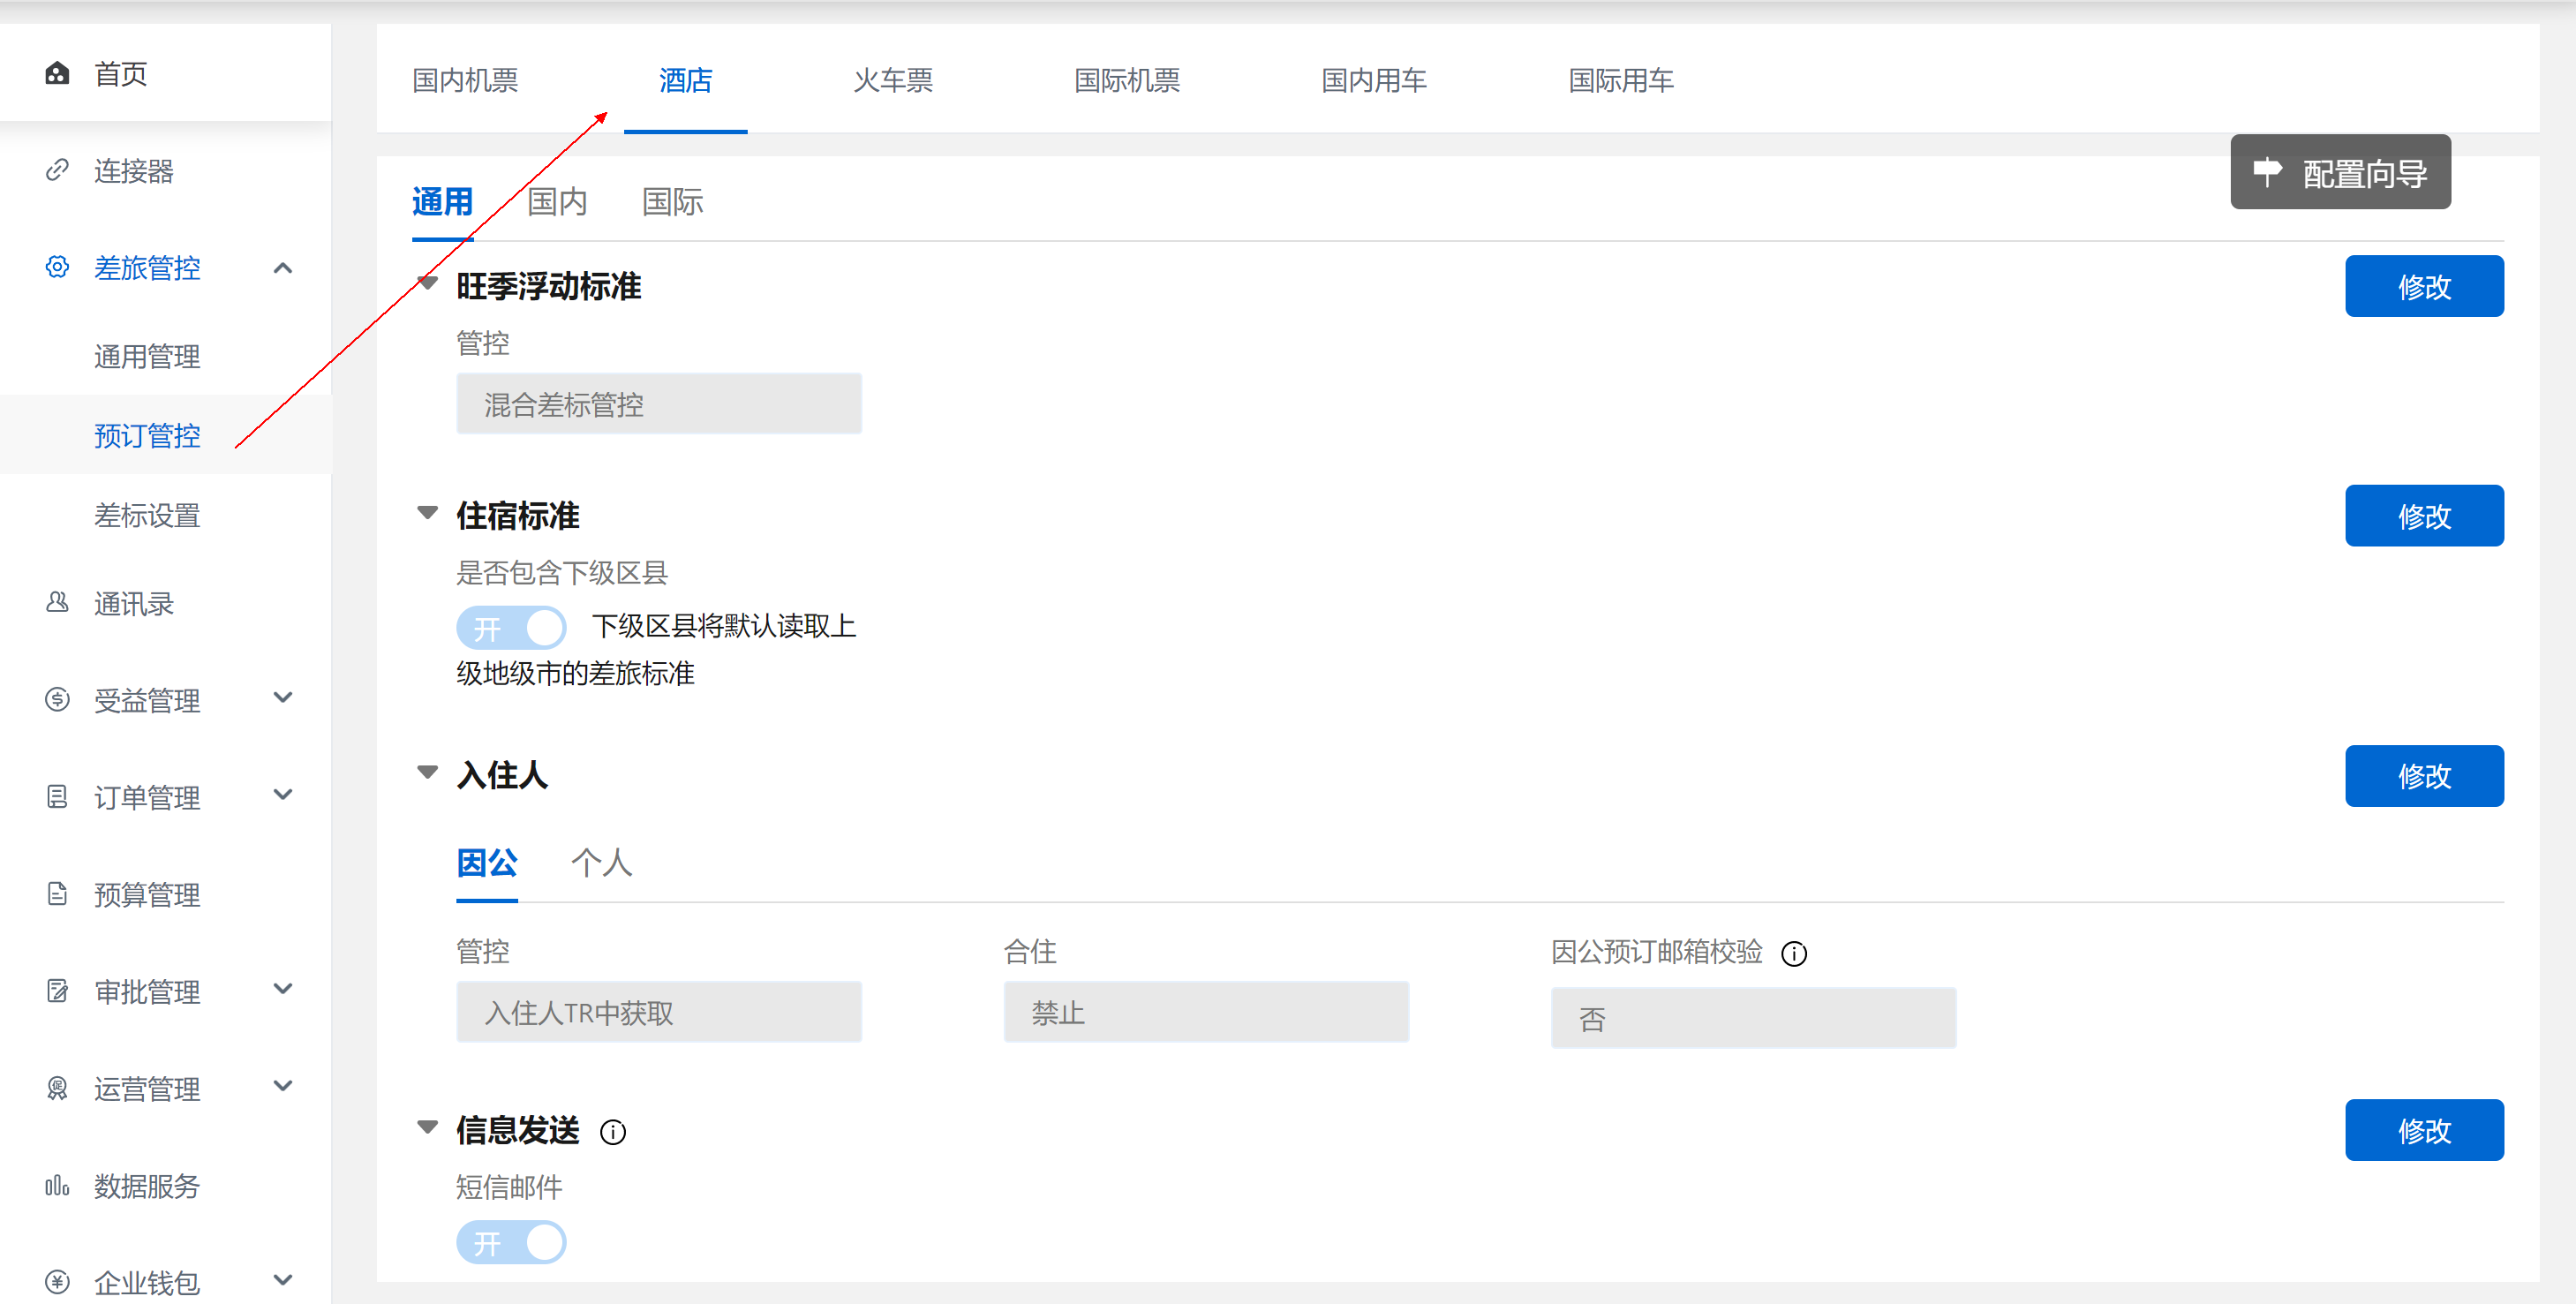The image size is (2576, 1304).
Task: Click the info icon next to 因公预订邮箱校验
Action: [1794, 954]
